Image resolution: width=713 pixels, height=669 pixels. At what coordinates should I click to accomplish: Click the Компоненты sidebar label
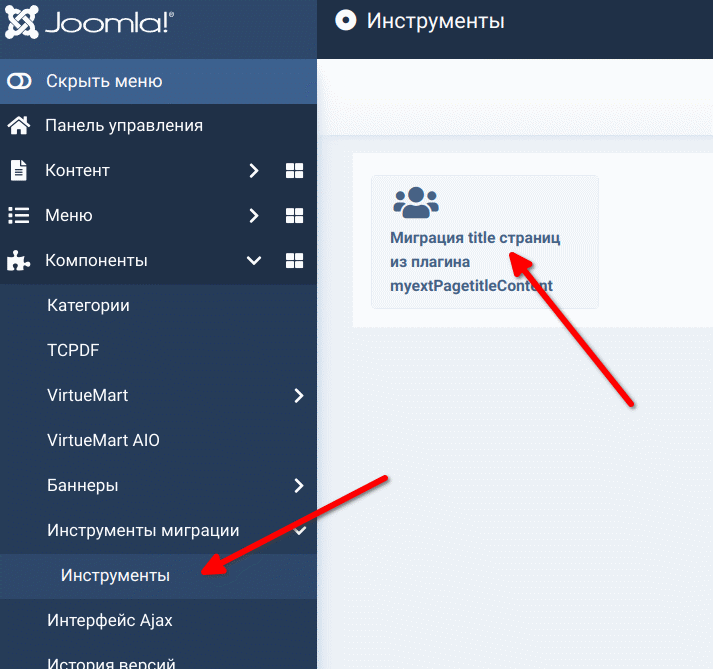(x=96, y=261)
